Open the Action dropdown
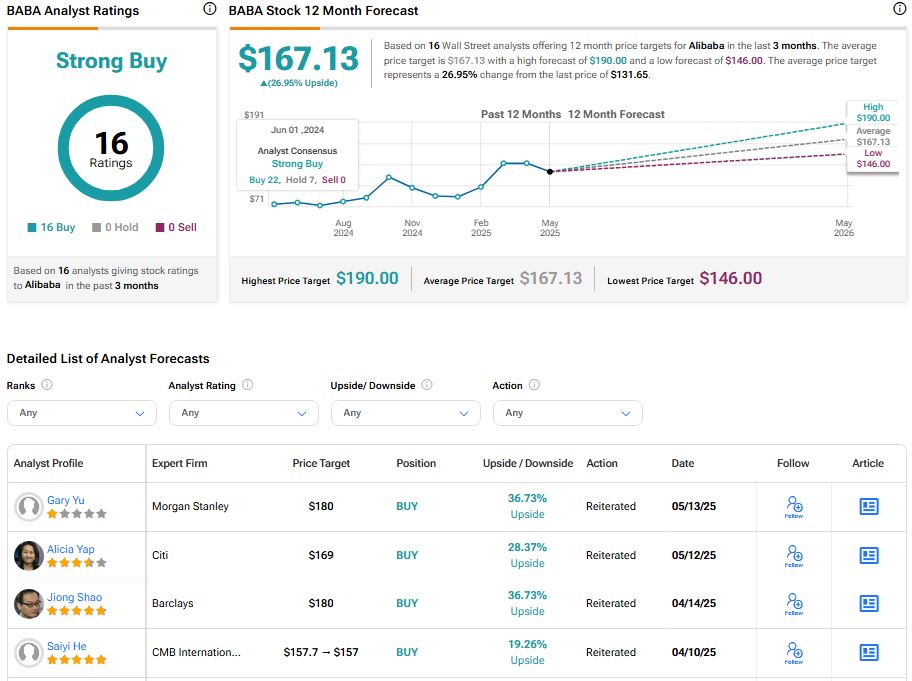The width and height of the screenshot is (912, 681). 568,413
